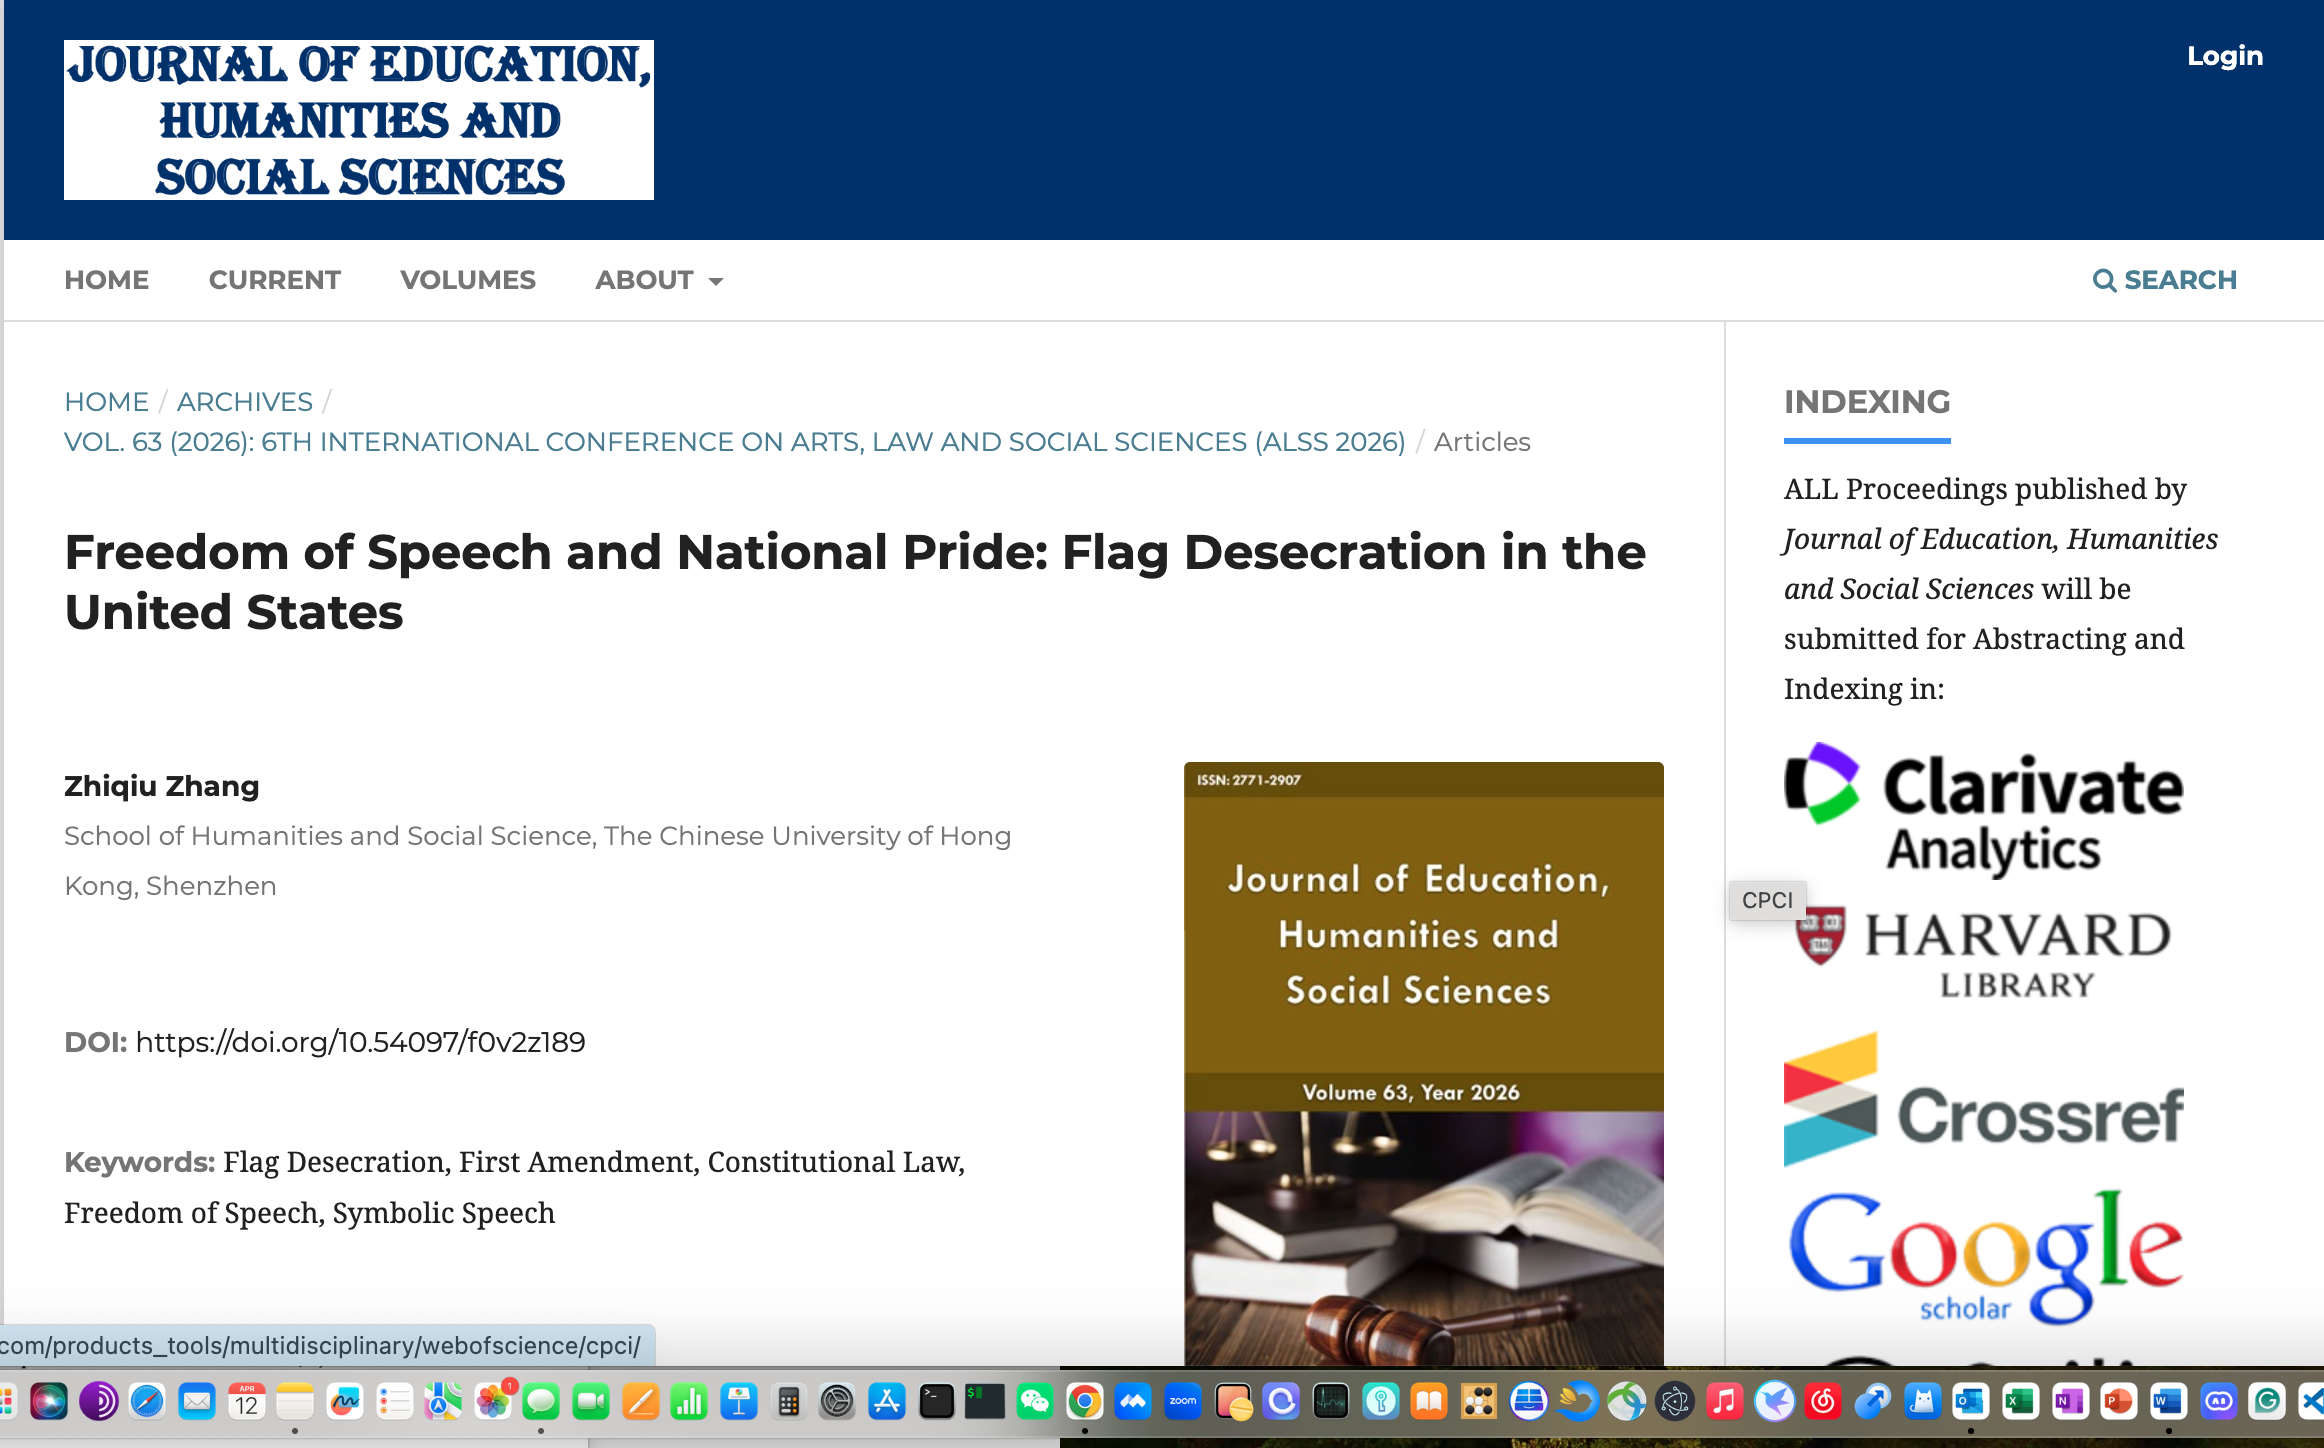The height and width of the screenshot is (1448, 2324).
Task: Open Music from the dock
Action: pos(1725,1402)
